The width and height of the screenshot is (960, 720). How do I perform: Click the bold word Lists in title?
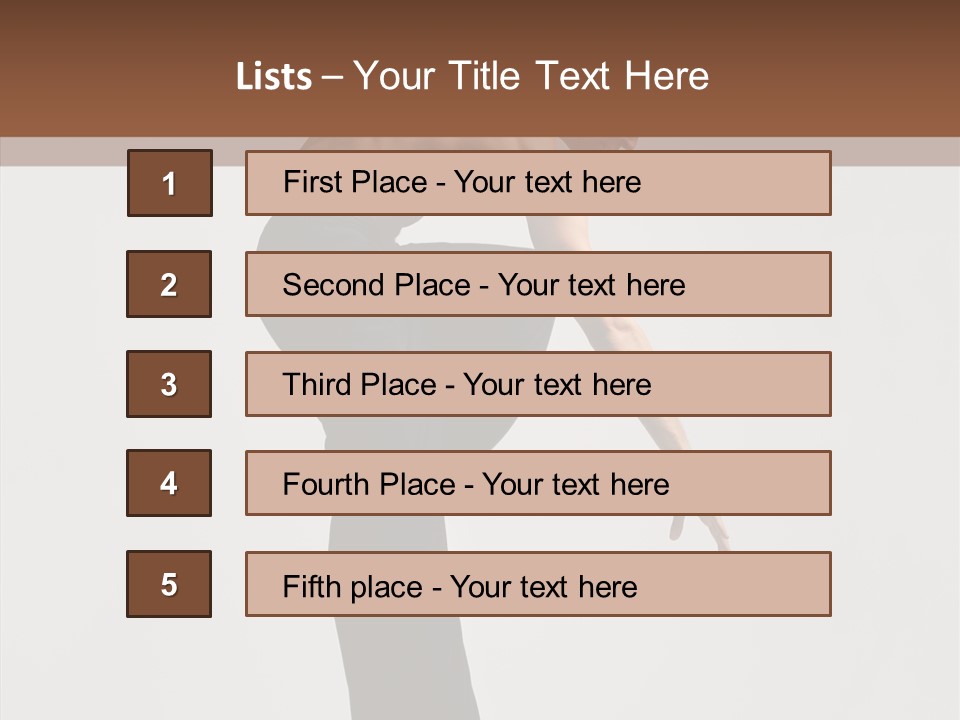(x=274, y=77)
